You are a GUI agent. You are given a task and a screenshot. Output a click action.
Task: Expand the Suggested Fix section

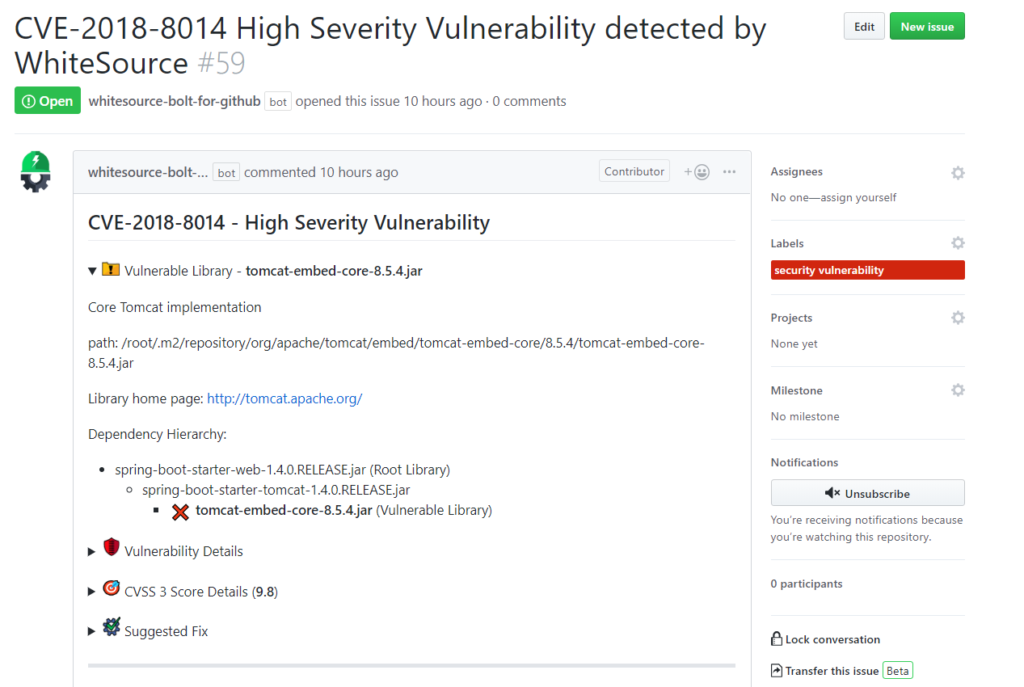pyautogui.click(x=92, y=630)
